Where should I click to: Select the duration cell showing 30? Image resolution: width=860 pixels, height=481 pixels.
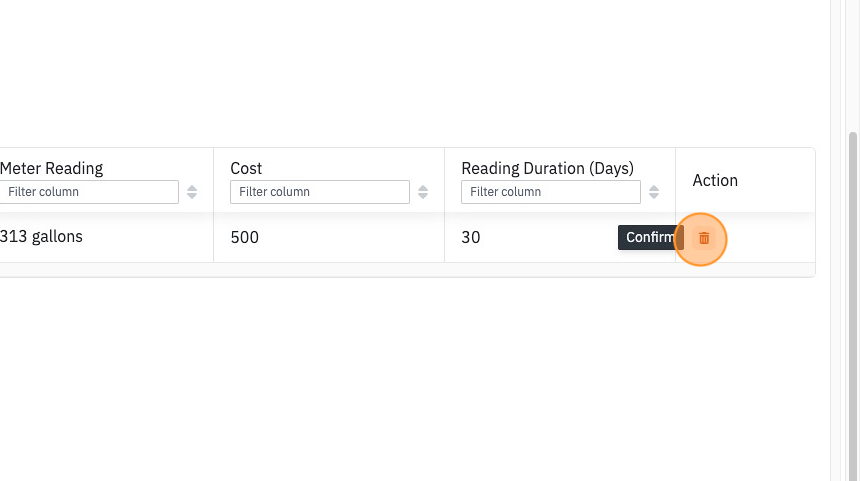pos(471,237)
